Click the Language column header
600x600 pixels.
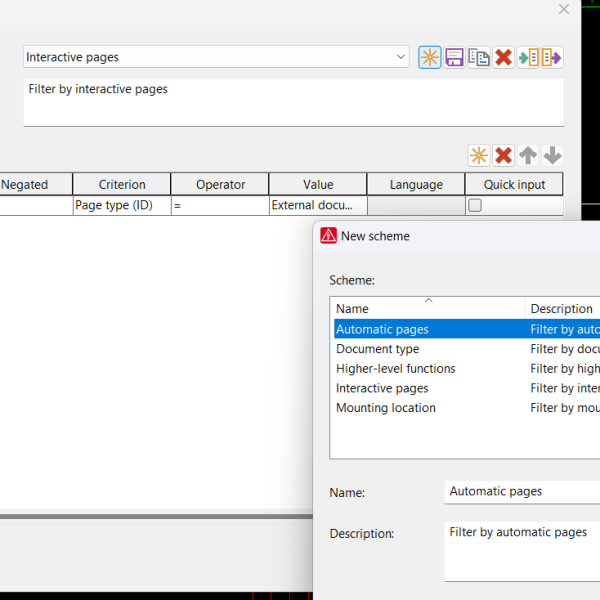tap(416, 184)
